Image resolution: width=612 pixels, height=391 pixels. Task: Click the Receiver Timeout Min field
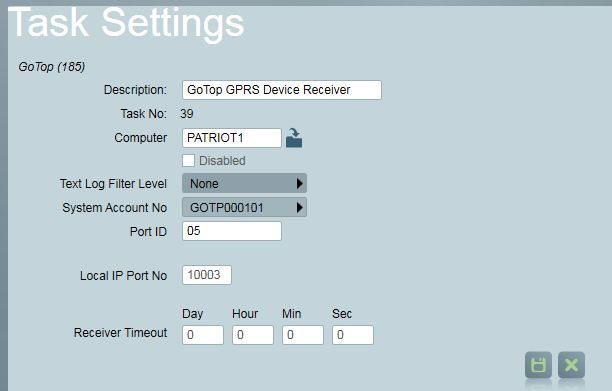coord(303,335)
